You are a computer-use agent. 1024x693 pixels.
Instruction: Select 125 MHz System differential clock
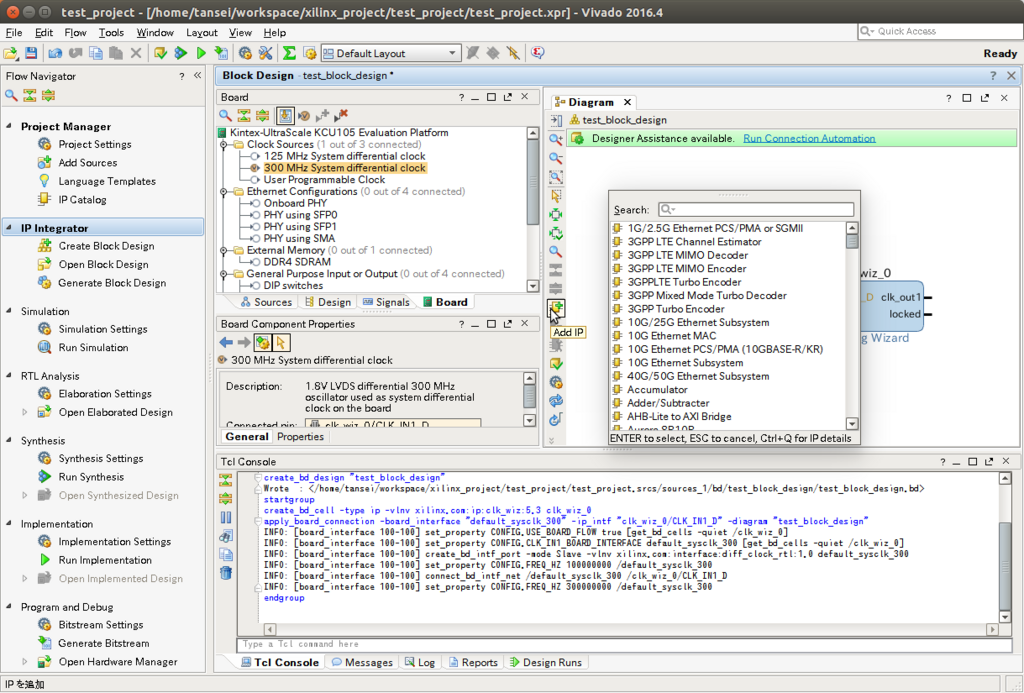coord(344,156)
